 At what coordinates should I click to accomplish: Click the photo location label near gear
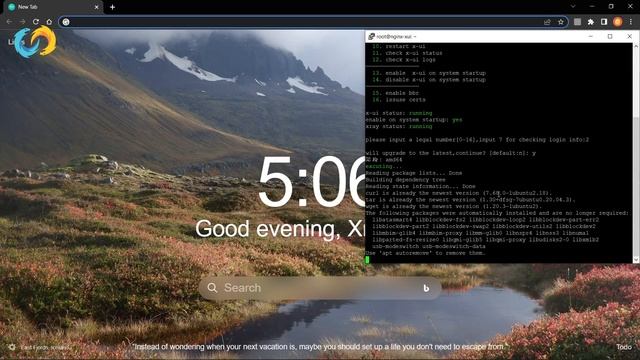click(x=45, y=347)
